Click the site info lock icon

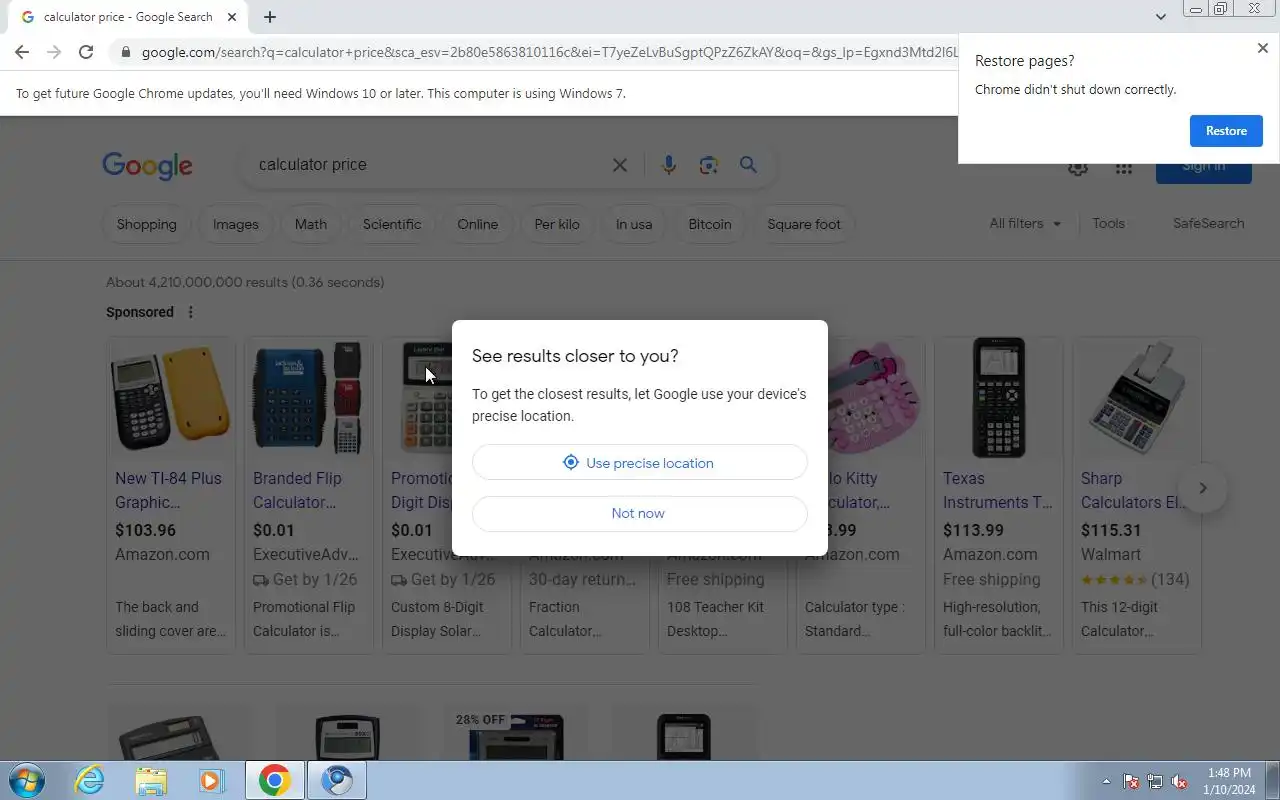click(124, 52)
